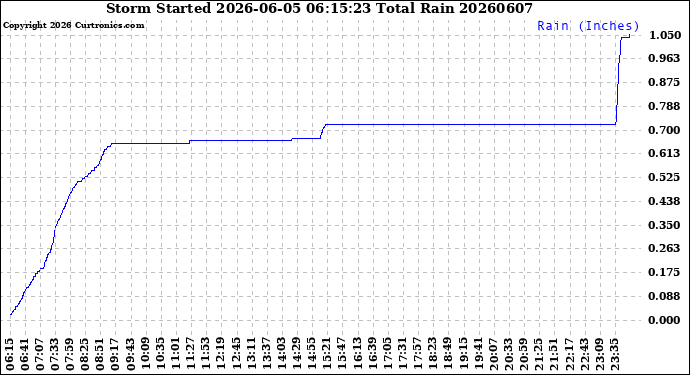Click the 12:19 time label
The image size is (690, 375).
pyautogui.click(x=220, y=355)
